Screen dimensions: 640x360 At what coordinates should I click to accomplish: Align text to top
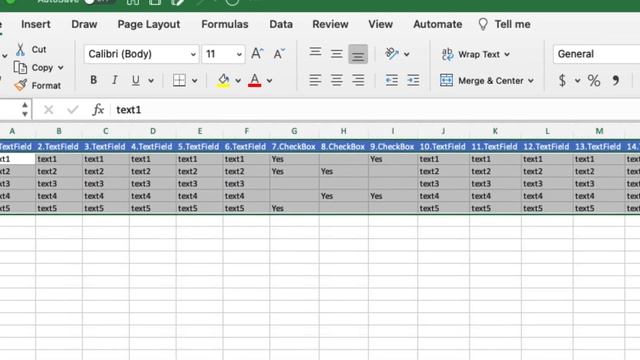pos(315,53)
